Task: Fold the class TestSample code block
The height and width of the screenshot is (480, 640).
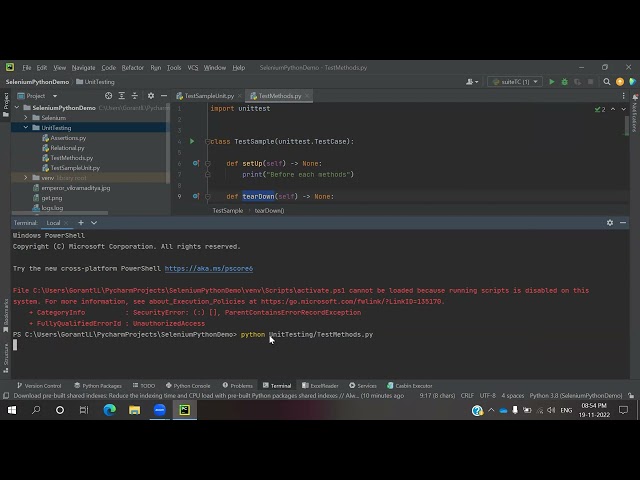Action: tap(207, 142)
